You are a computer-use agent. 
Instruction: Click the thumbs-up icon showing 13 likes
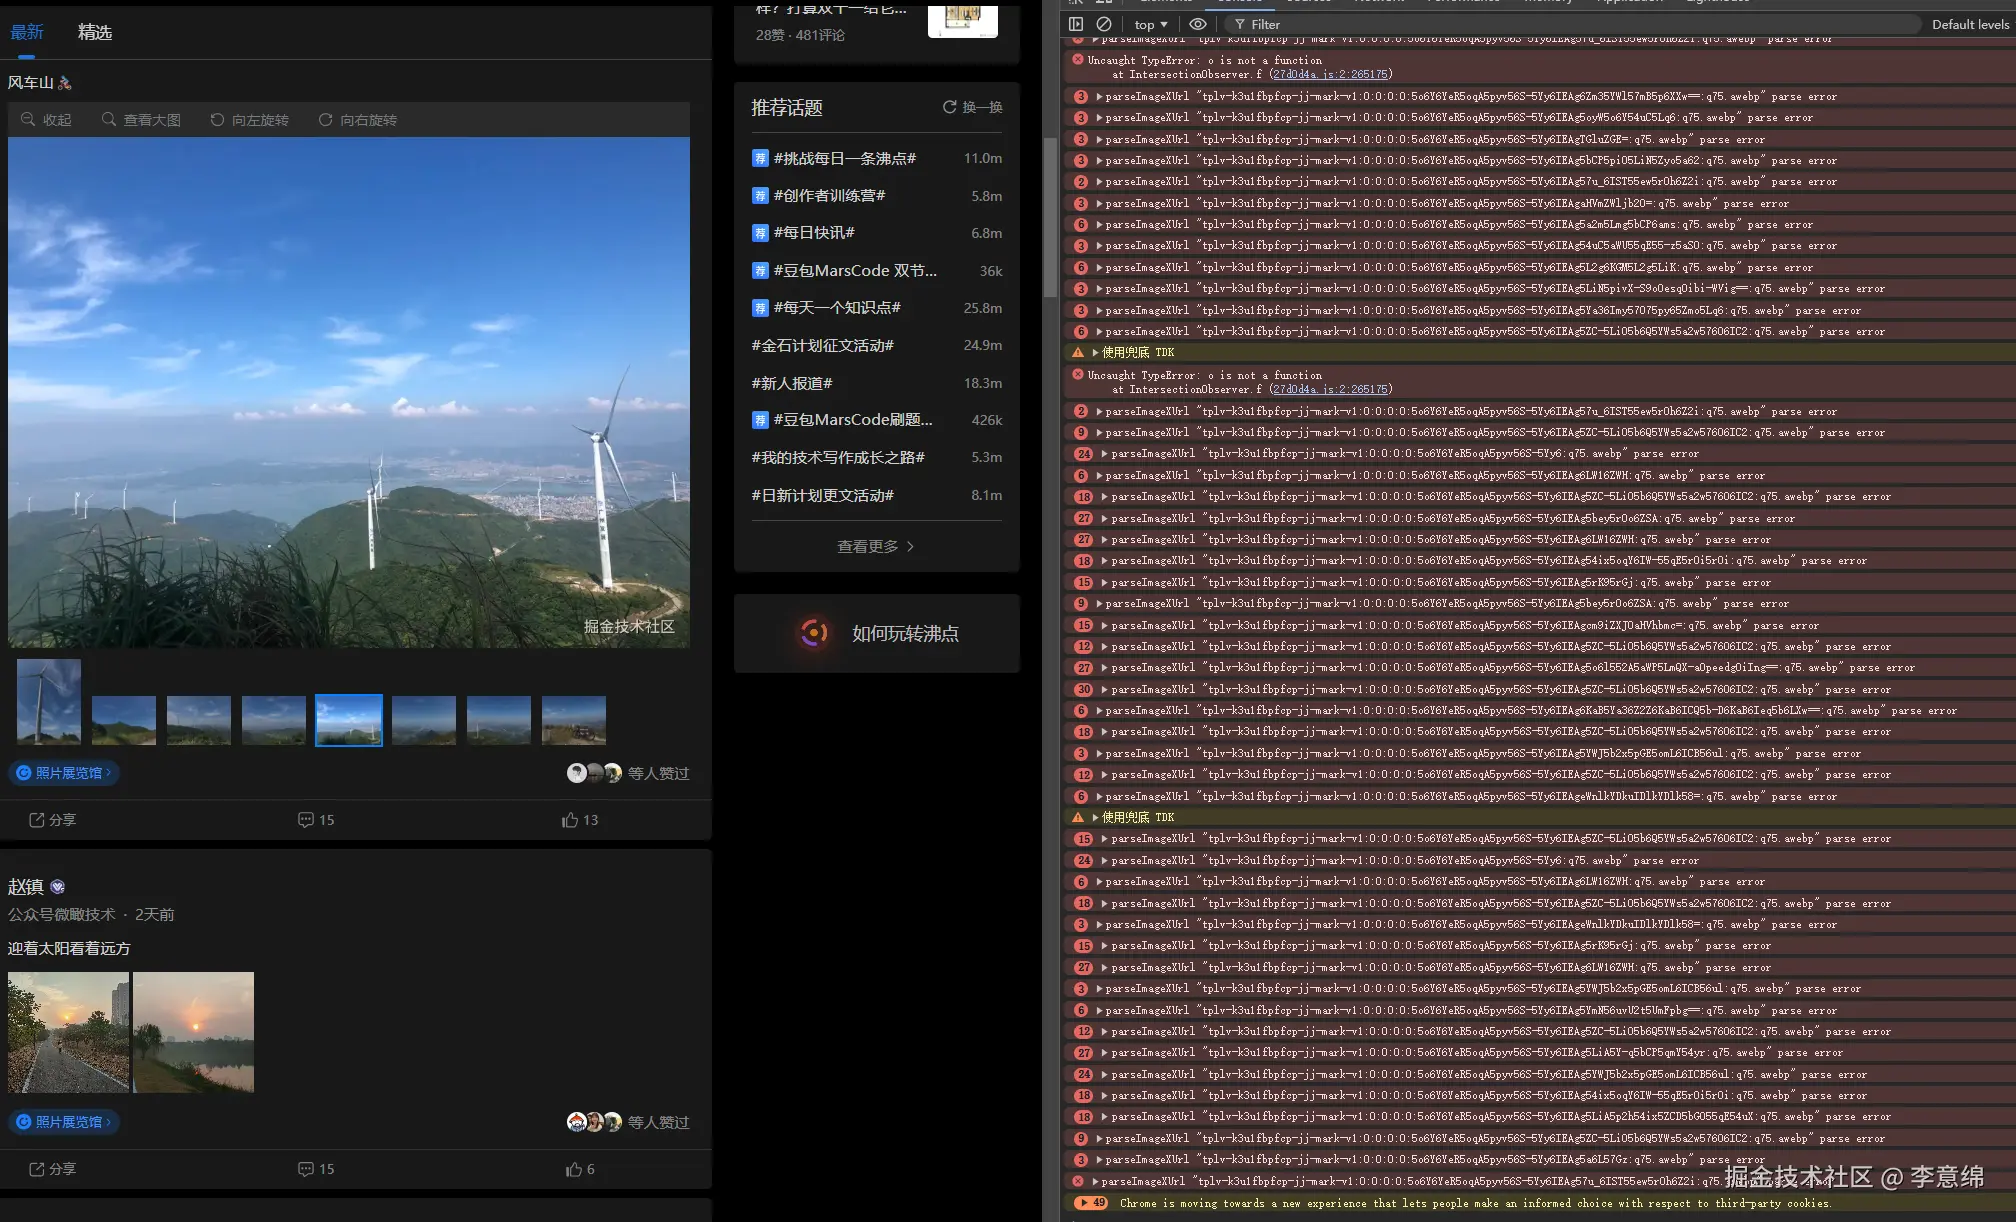(570, 820)
